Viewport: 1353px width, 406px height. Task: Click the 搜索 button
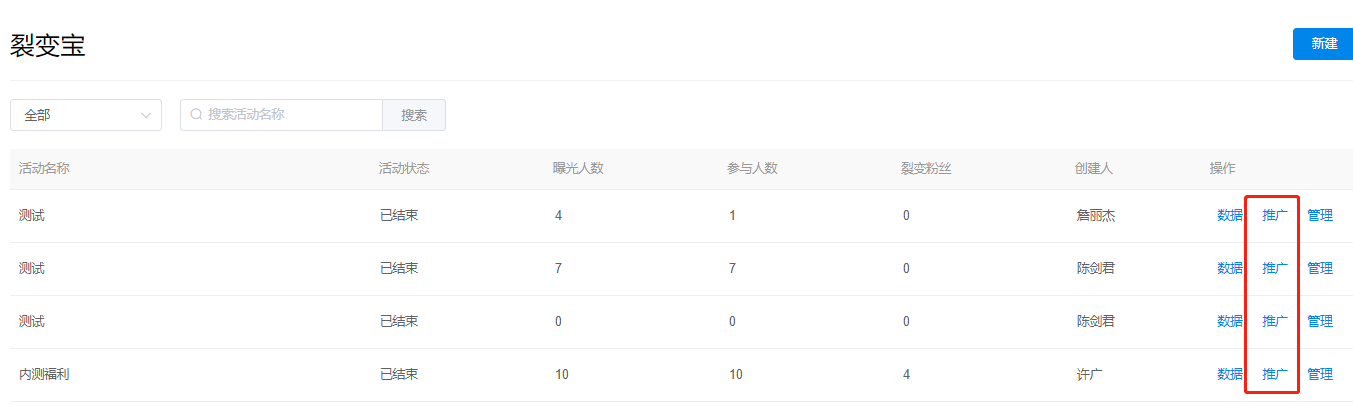[414, 115]
